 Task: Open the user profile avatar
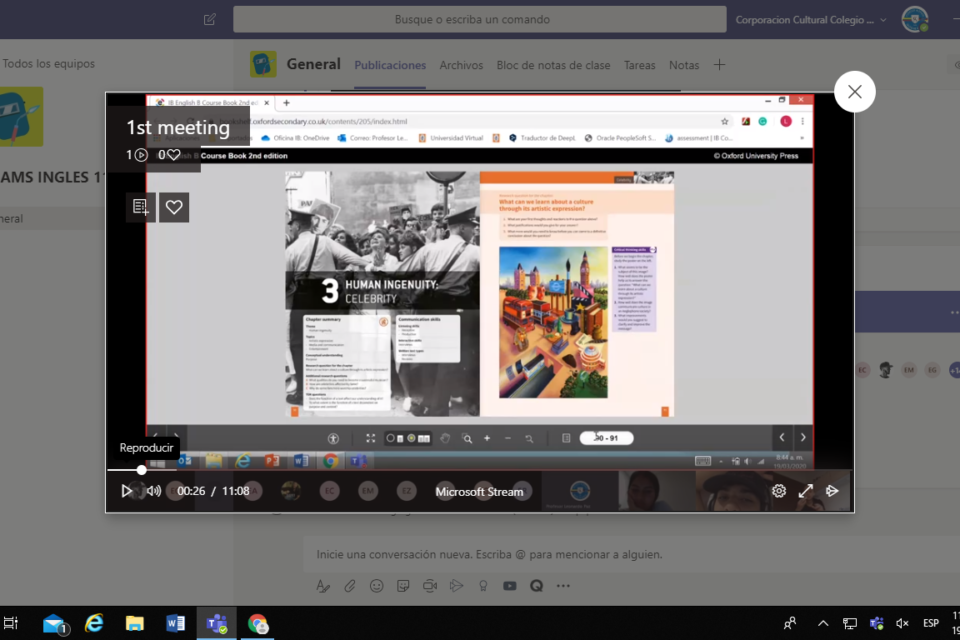915,19
